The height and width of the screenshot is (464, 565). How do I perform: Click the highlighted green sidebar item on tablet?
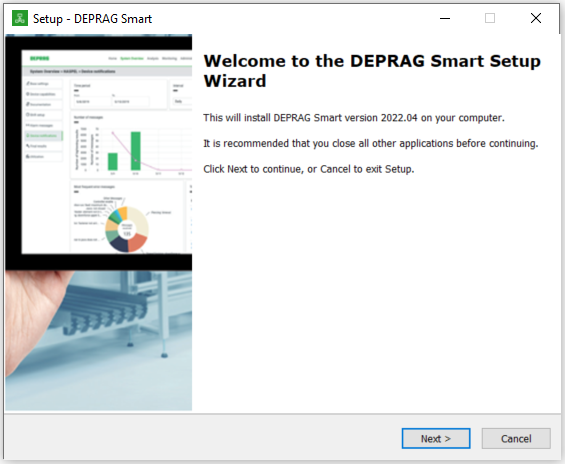(x=43, y=136)
